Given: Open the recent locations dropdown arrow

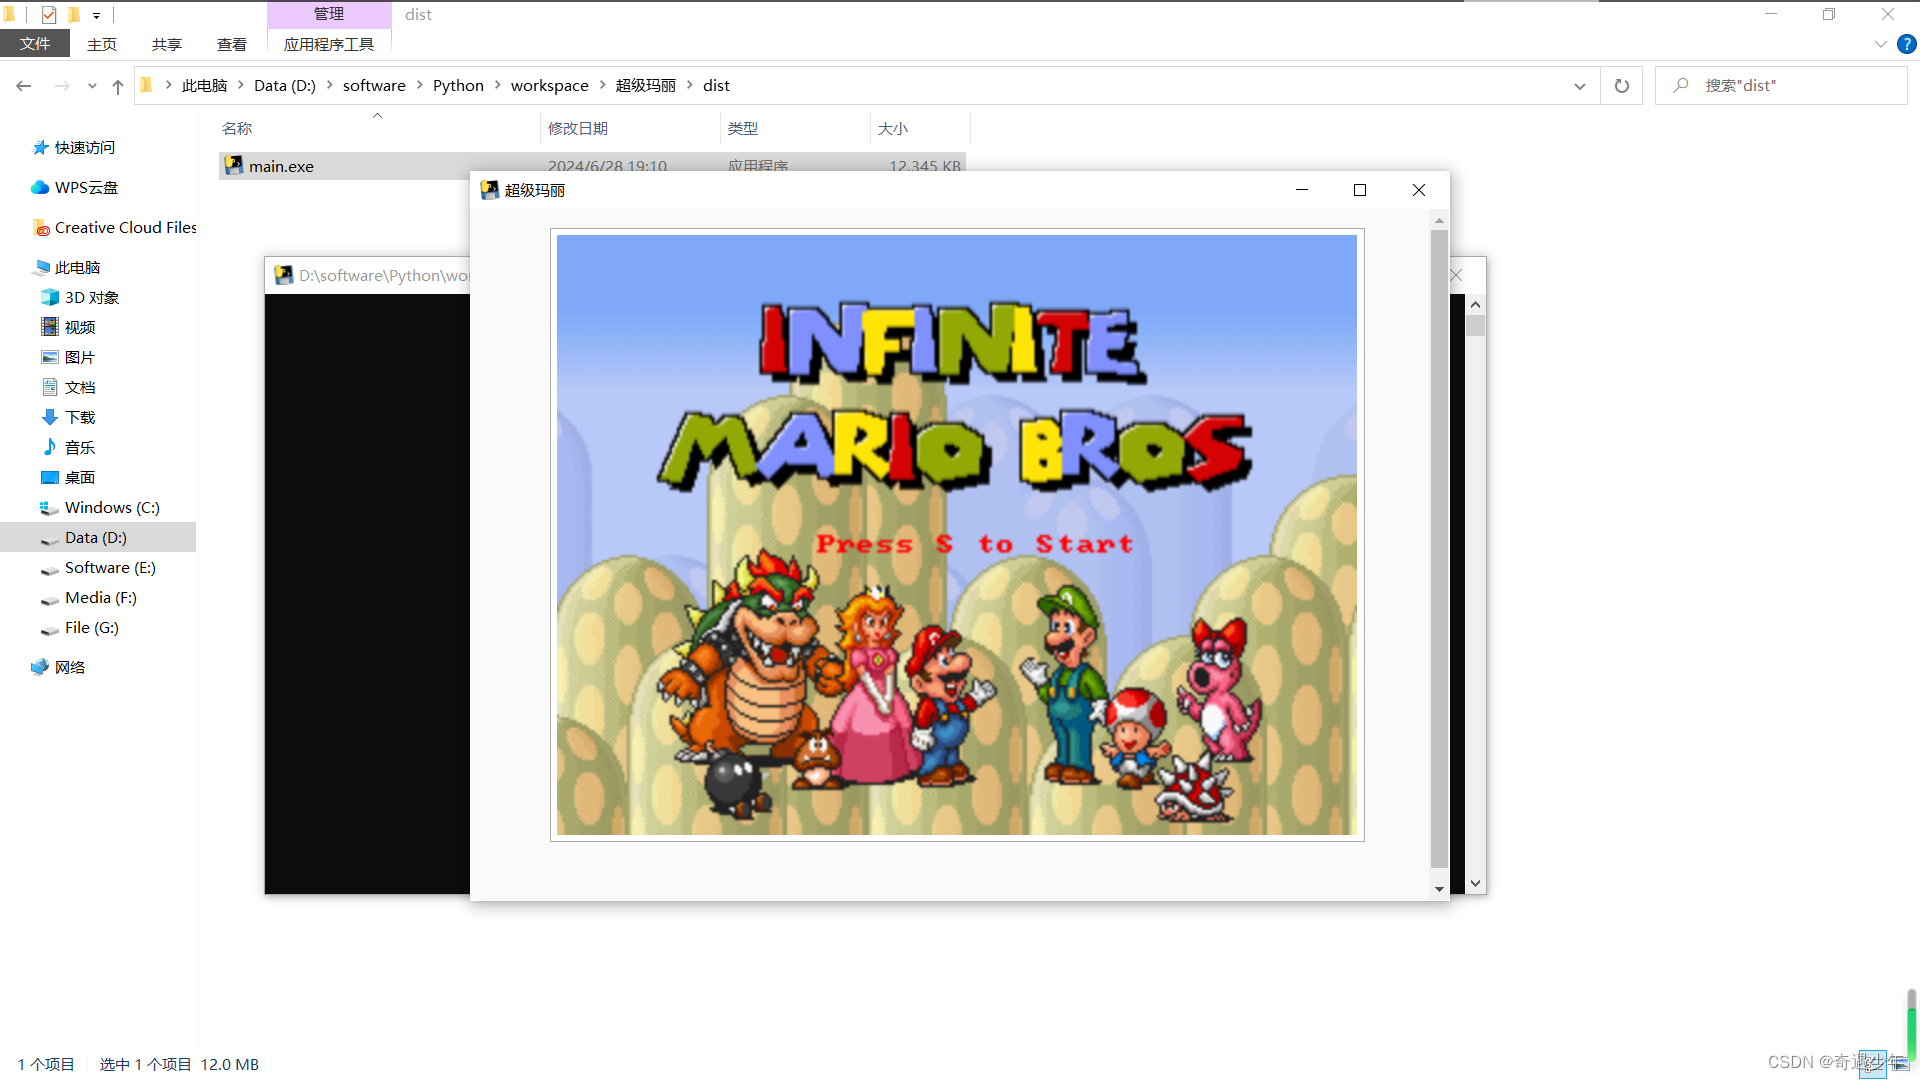Looking at the screenshot, I should tap(92, 87).
